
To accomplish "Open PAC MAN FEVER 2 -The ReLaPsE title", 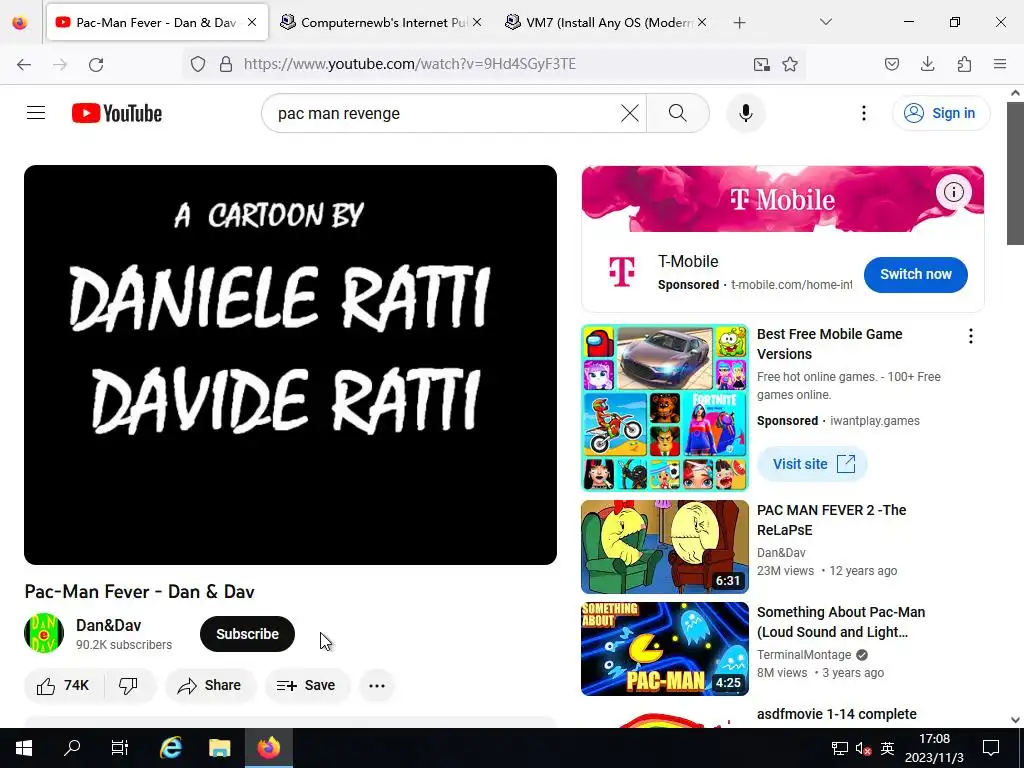I will pyautogui.click(x=831, y=520).
